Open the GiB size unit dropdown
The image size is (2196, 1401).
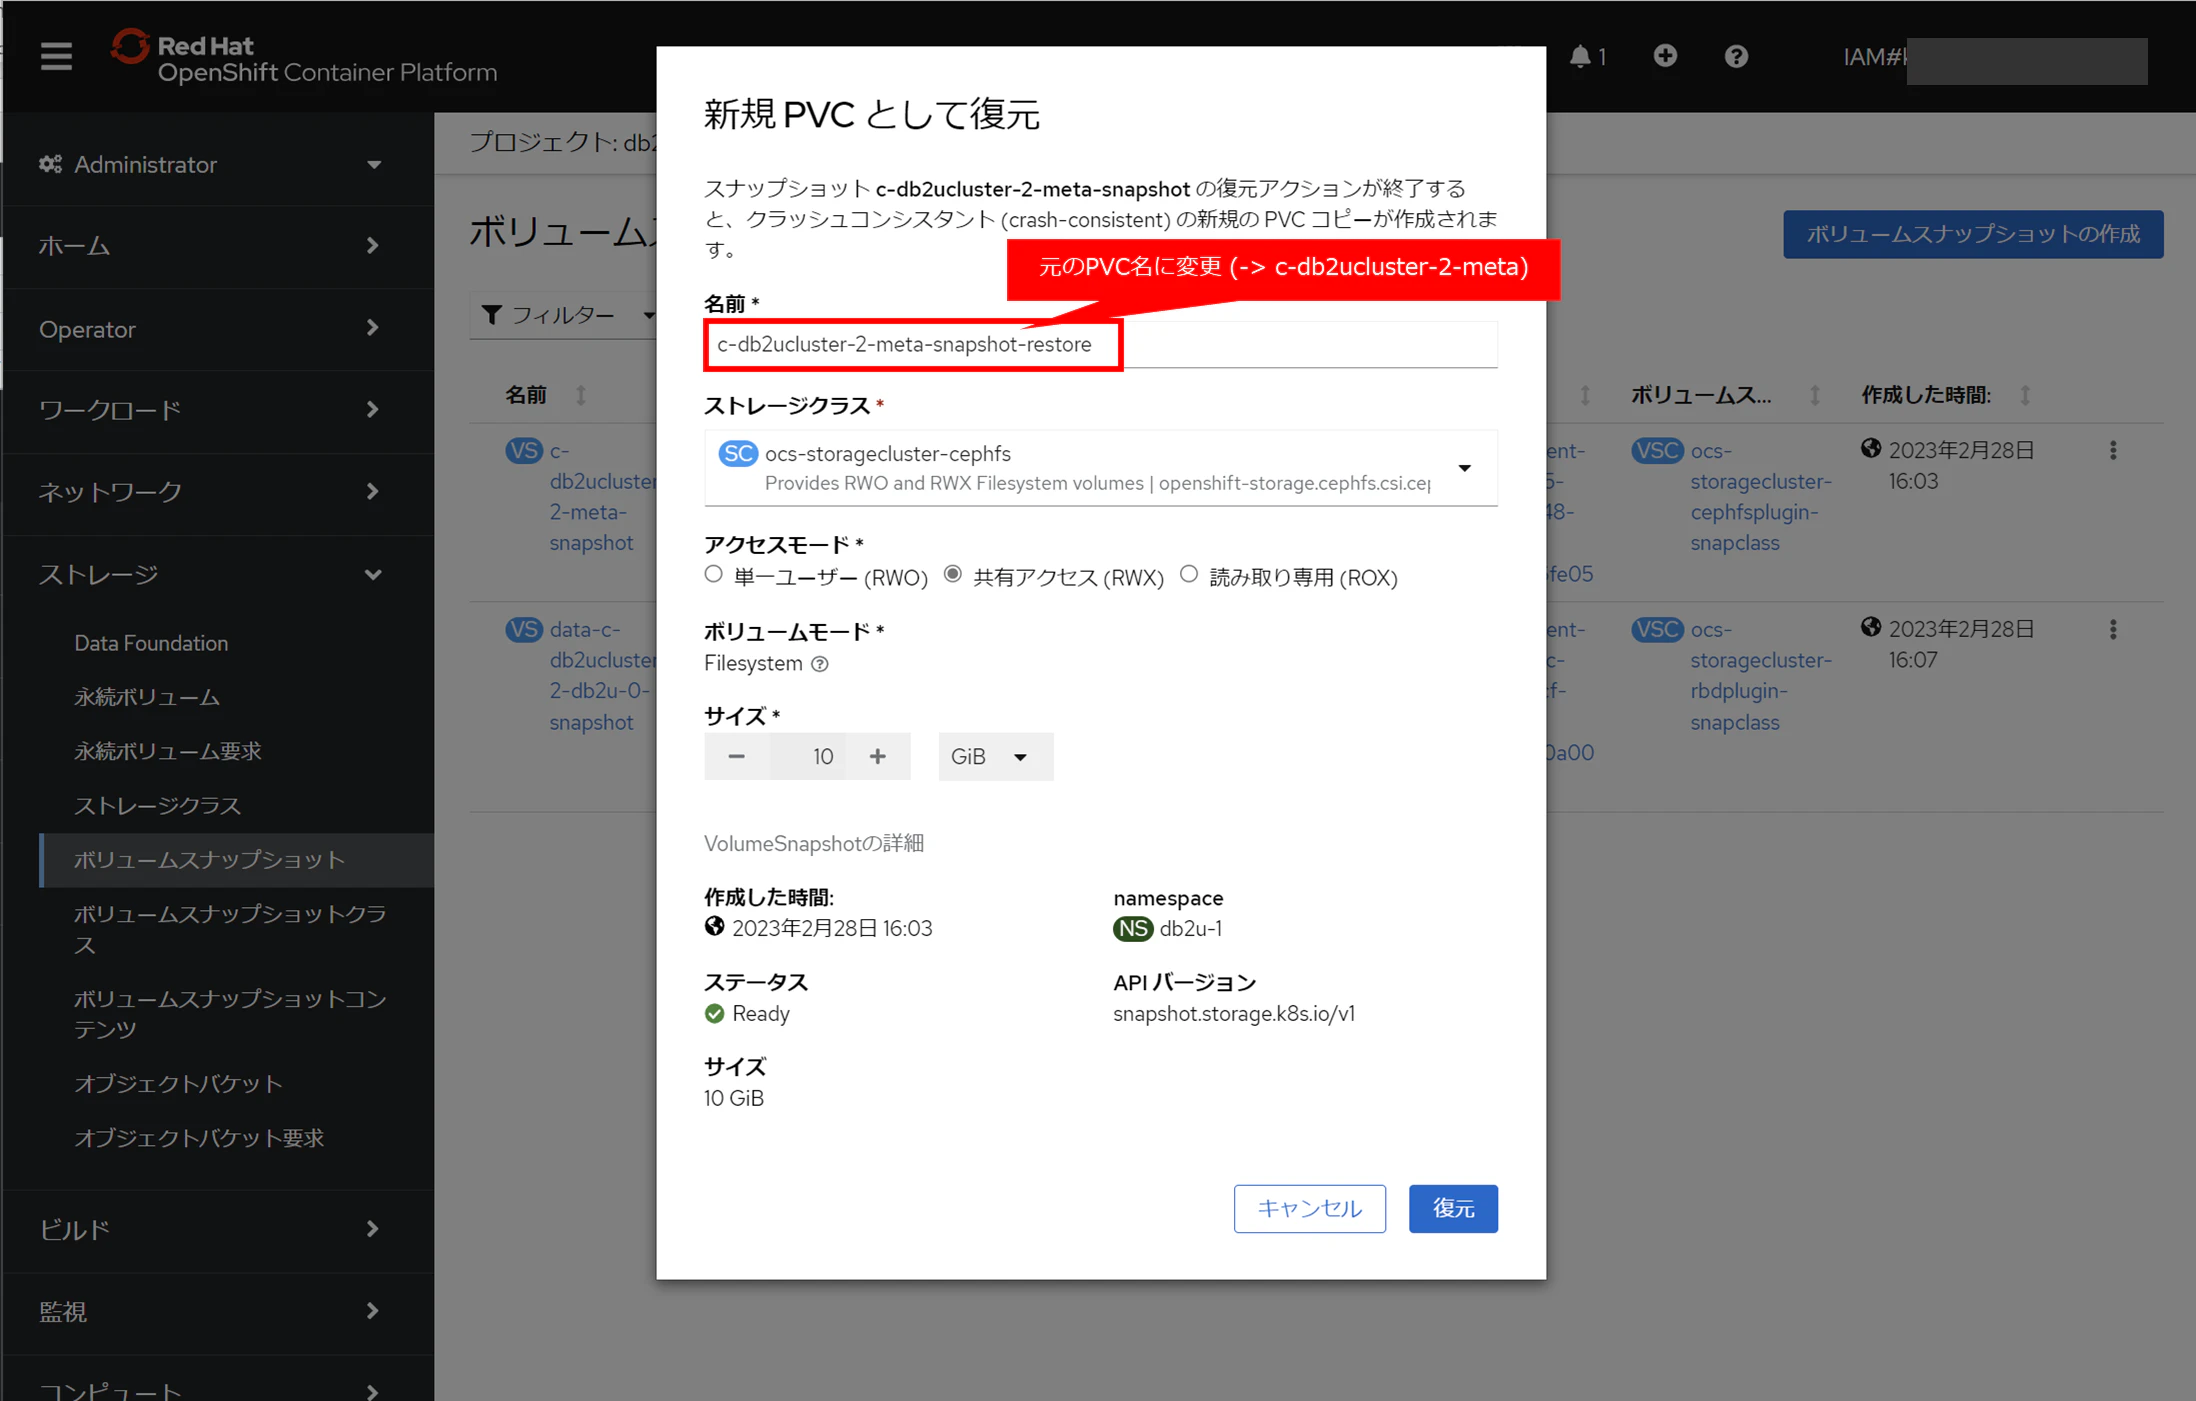pyautogui.click(x=995, y=757)
